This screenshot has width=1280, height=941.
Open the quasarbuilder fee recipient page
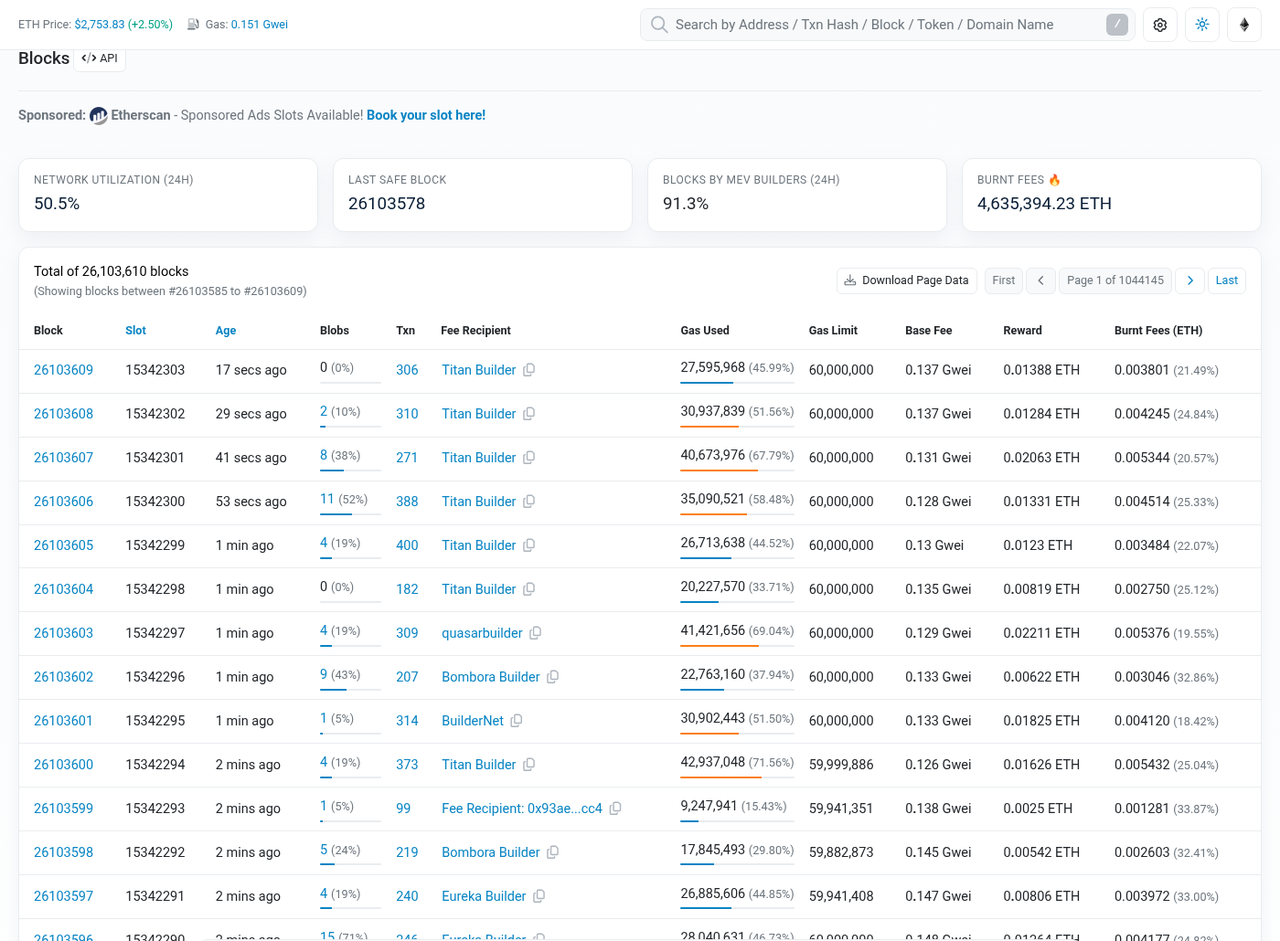(482, 634)
